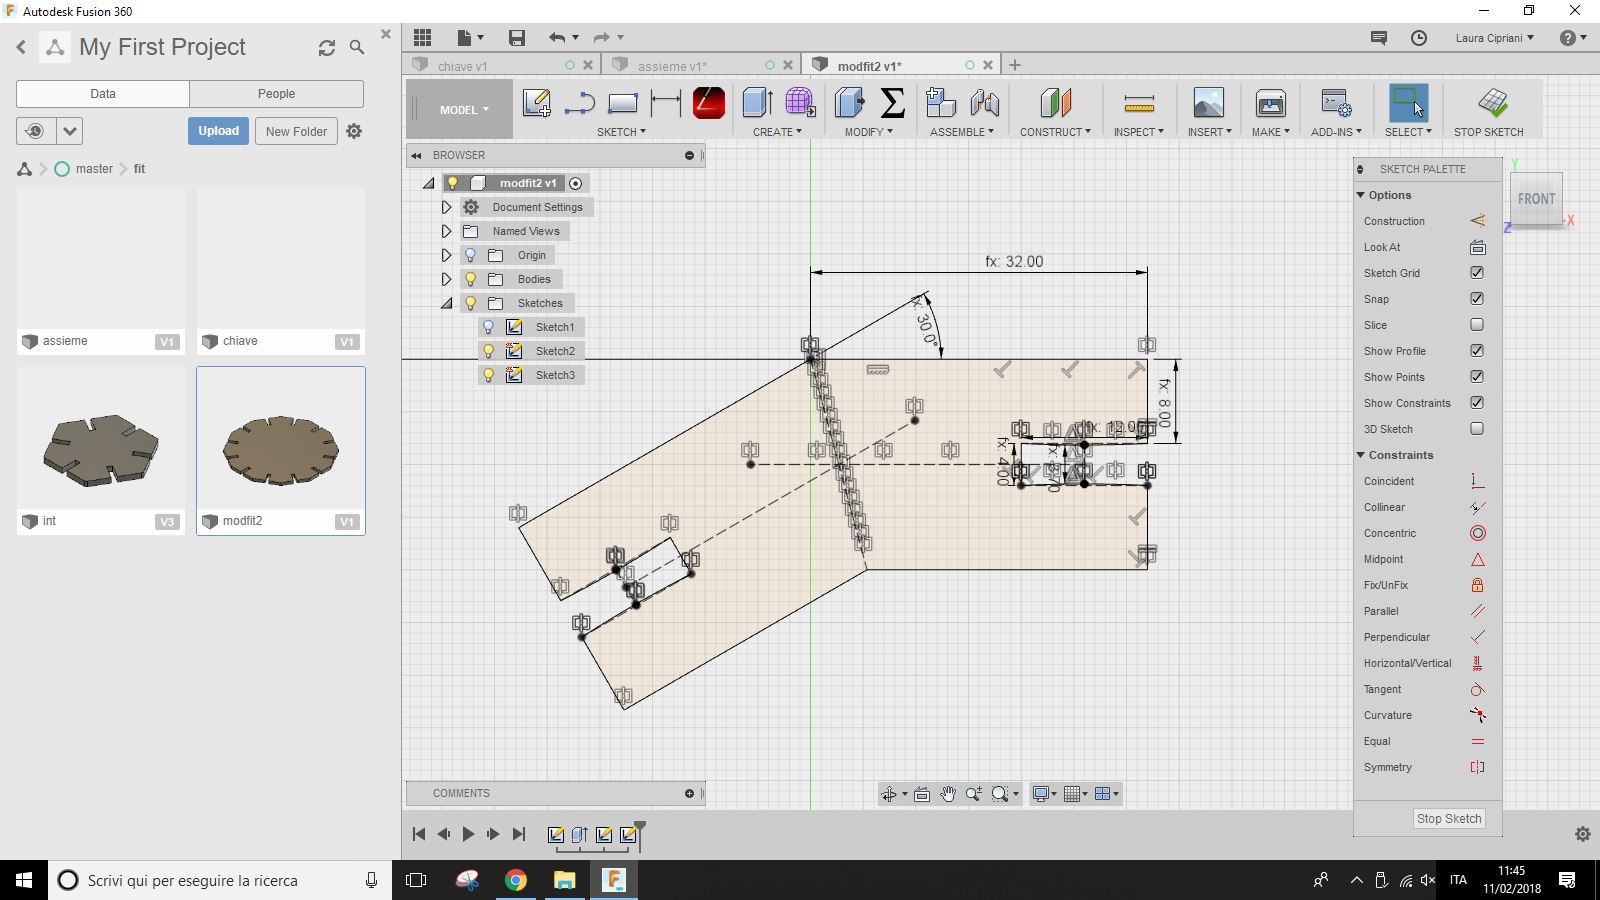Click the Insert image icon

[x=1208, y=103]
